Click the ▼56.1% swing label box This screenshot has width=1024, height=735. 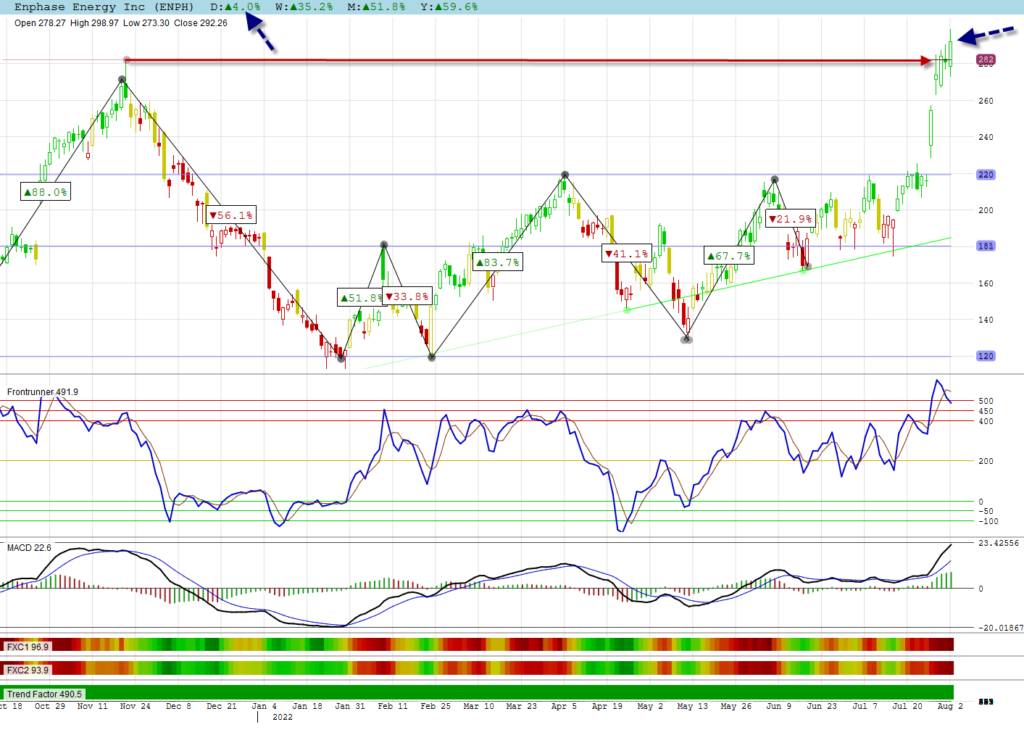pyautogui.click(x=231, y=215)
